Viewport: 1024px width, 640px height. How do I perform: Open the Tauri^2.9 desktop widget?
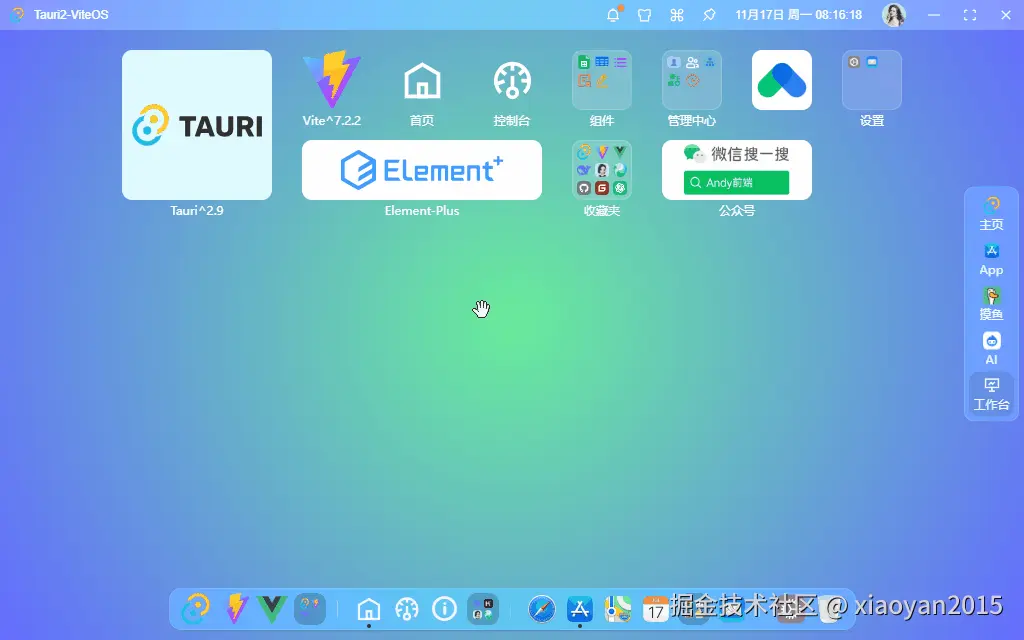click(197, 125)
